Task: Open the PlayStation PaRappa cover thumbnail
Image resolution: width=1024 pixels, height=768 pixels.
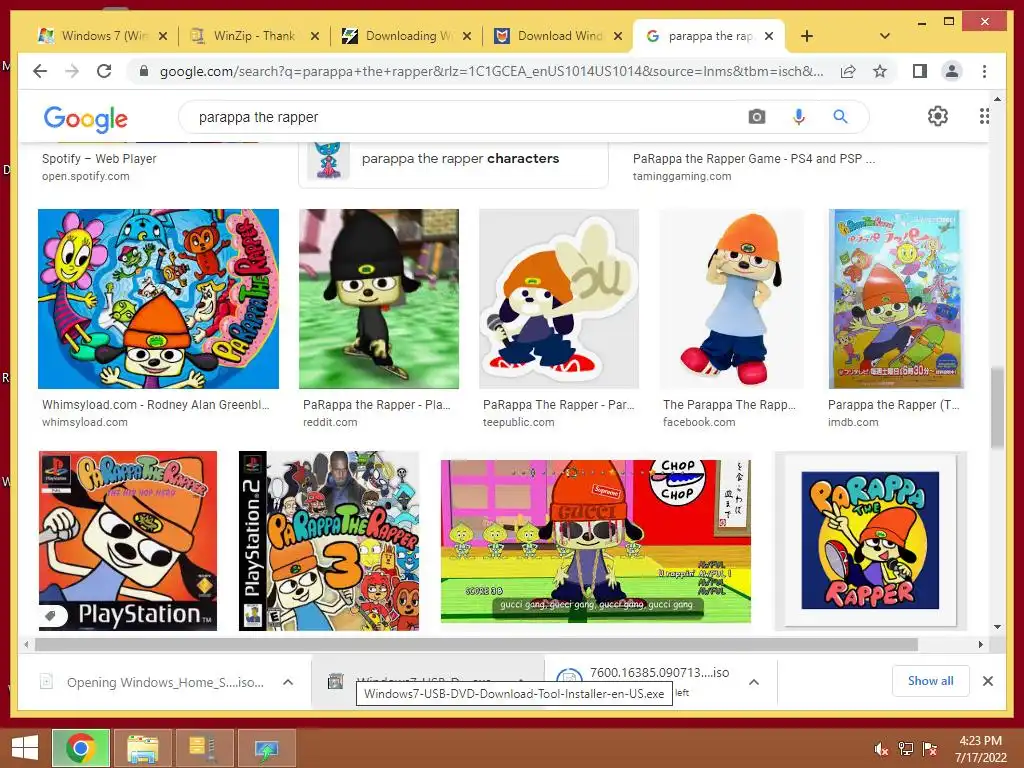Action: point(128,541)
